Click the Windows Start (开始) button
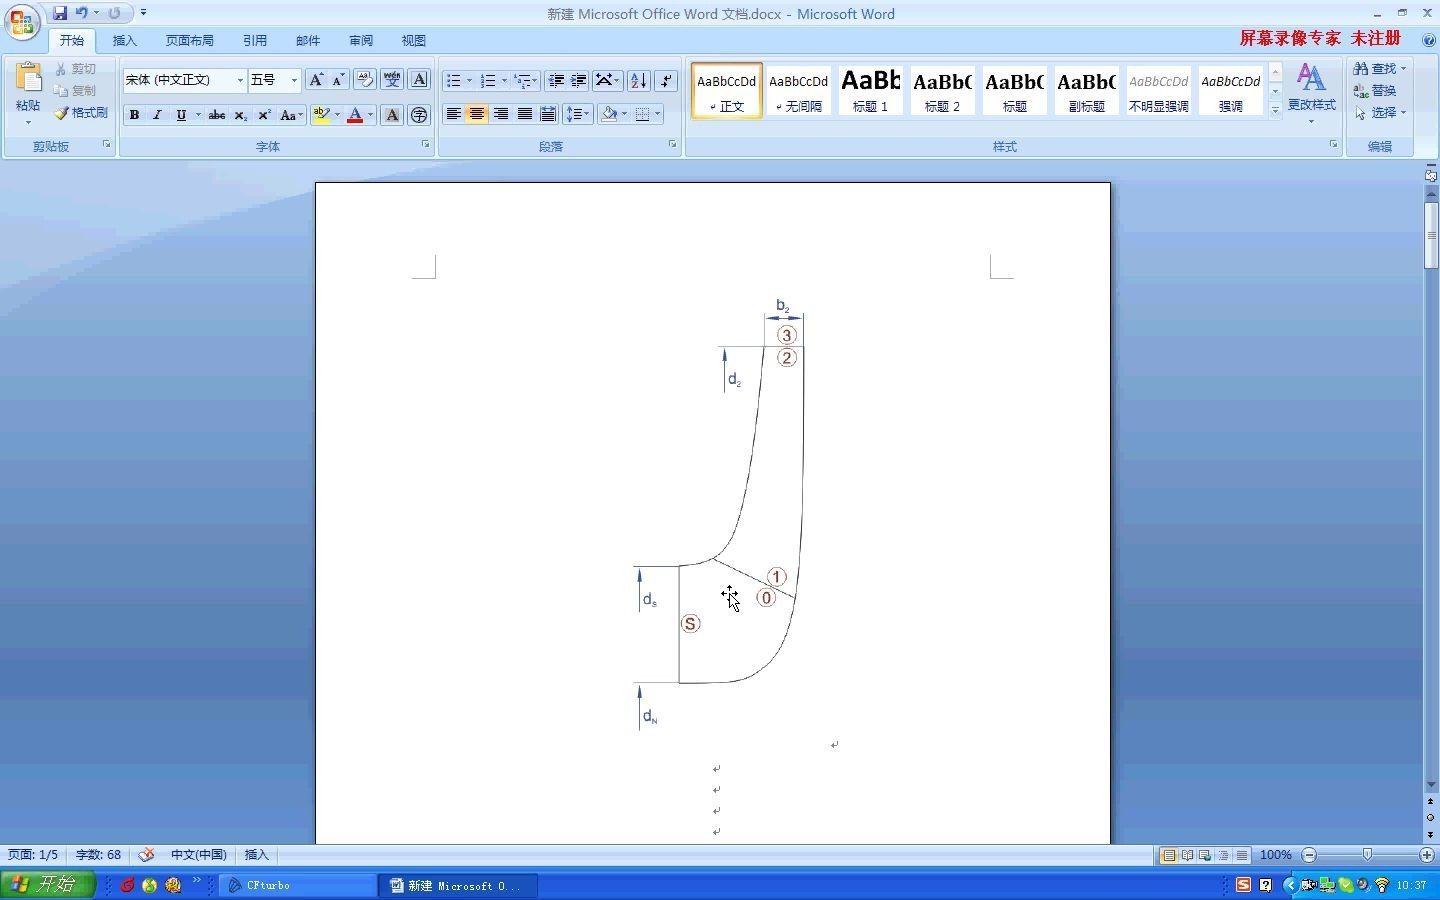Viewport: 1440px width, 900px height. [47, 885]
